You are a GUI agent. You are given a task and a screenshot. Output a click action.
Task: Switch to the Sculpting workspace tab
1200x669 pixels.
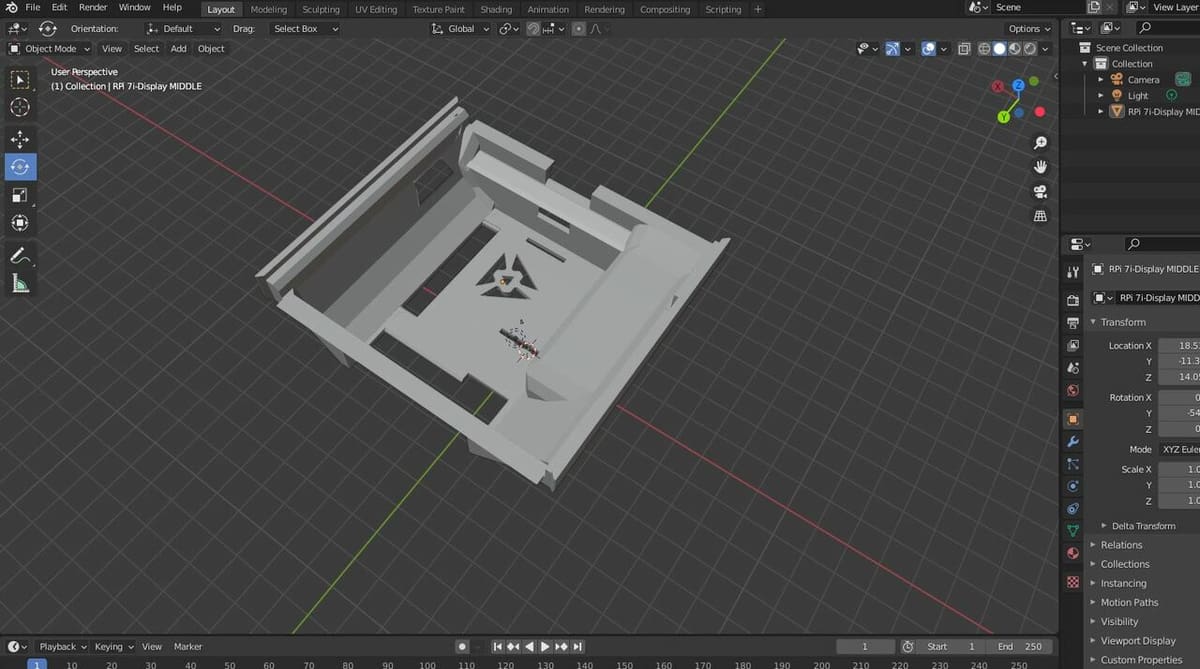pos(321,9)
